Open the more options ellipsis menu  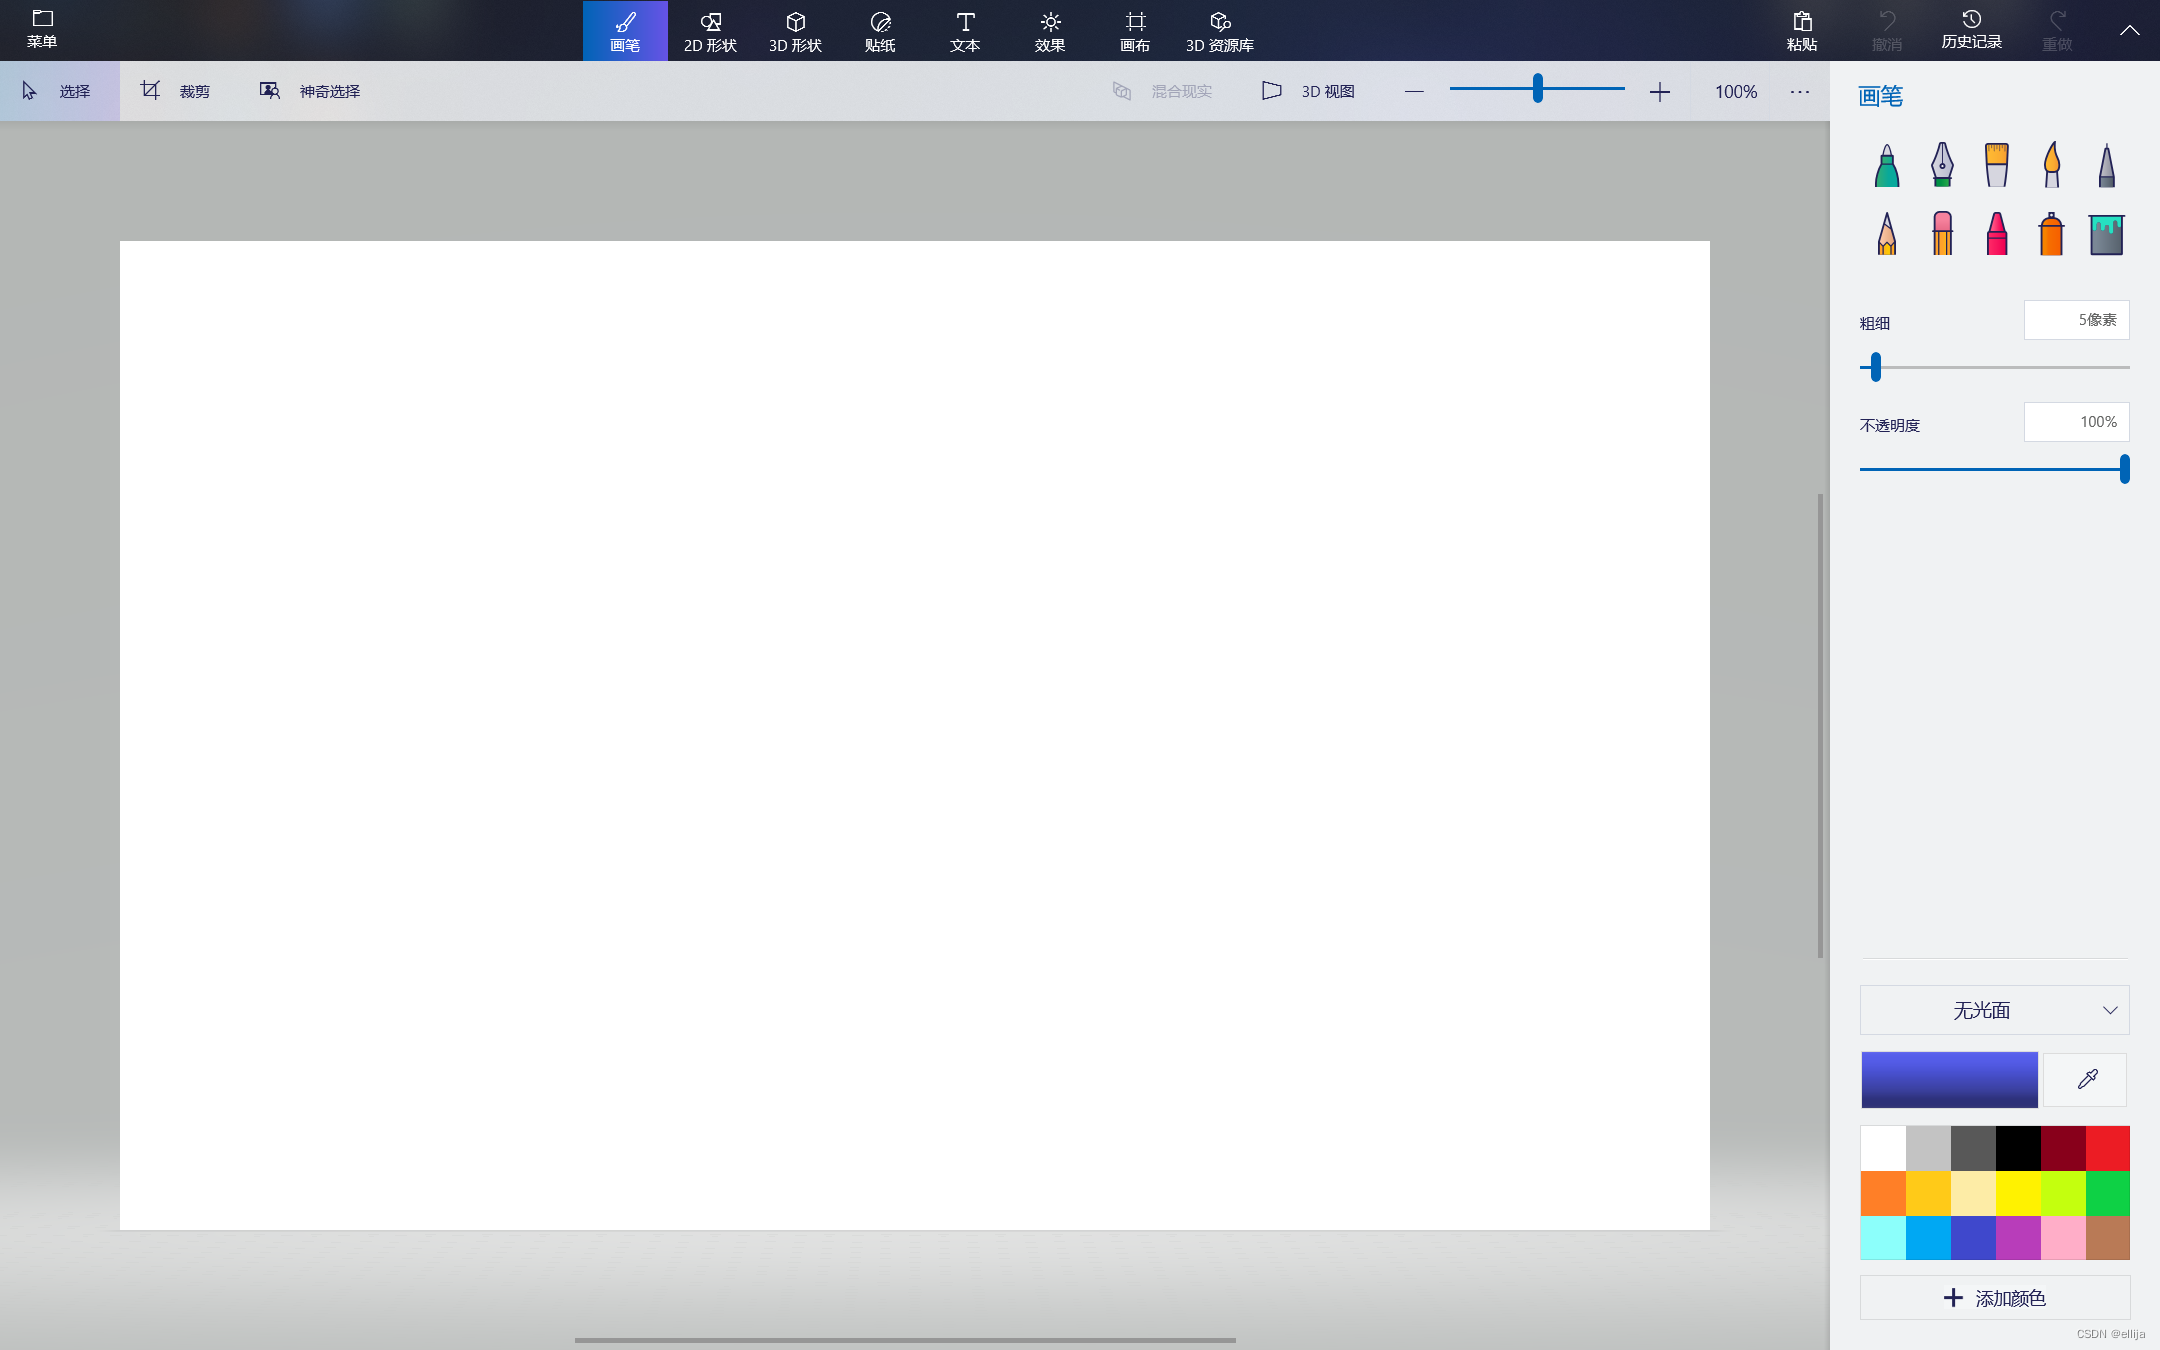1799,91
